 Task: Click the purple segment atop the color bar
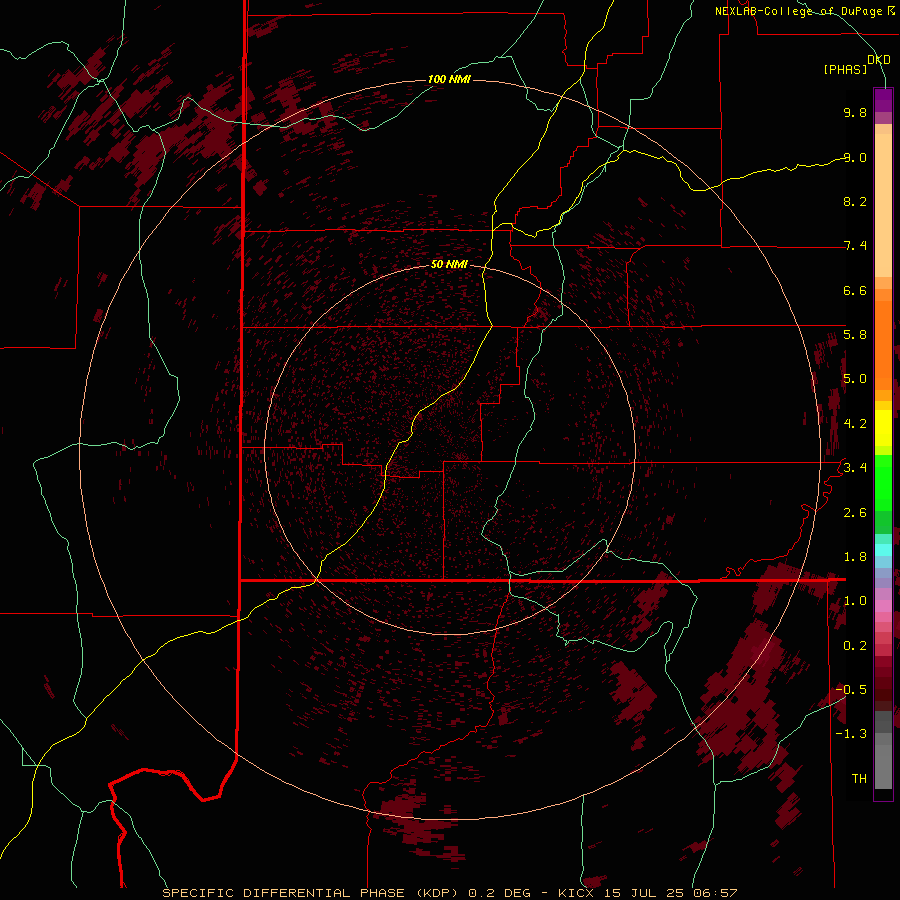883,100
